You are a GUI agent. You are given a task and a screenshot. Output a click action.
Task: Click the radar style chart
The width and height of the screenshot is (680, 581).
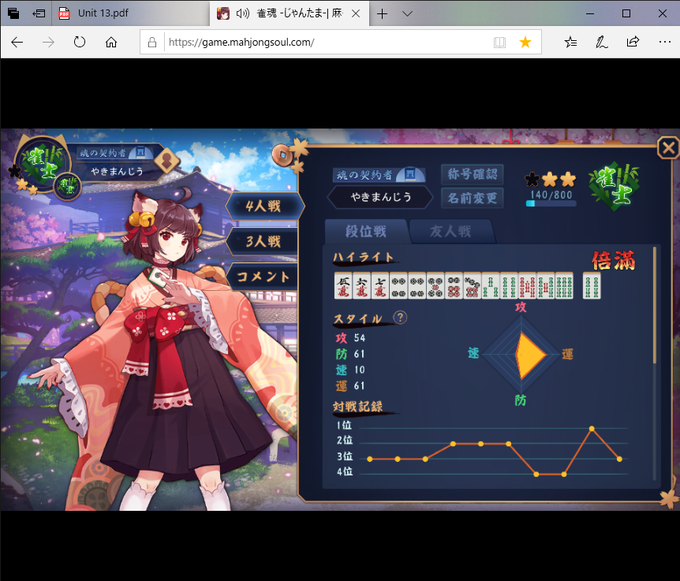521,355
